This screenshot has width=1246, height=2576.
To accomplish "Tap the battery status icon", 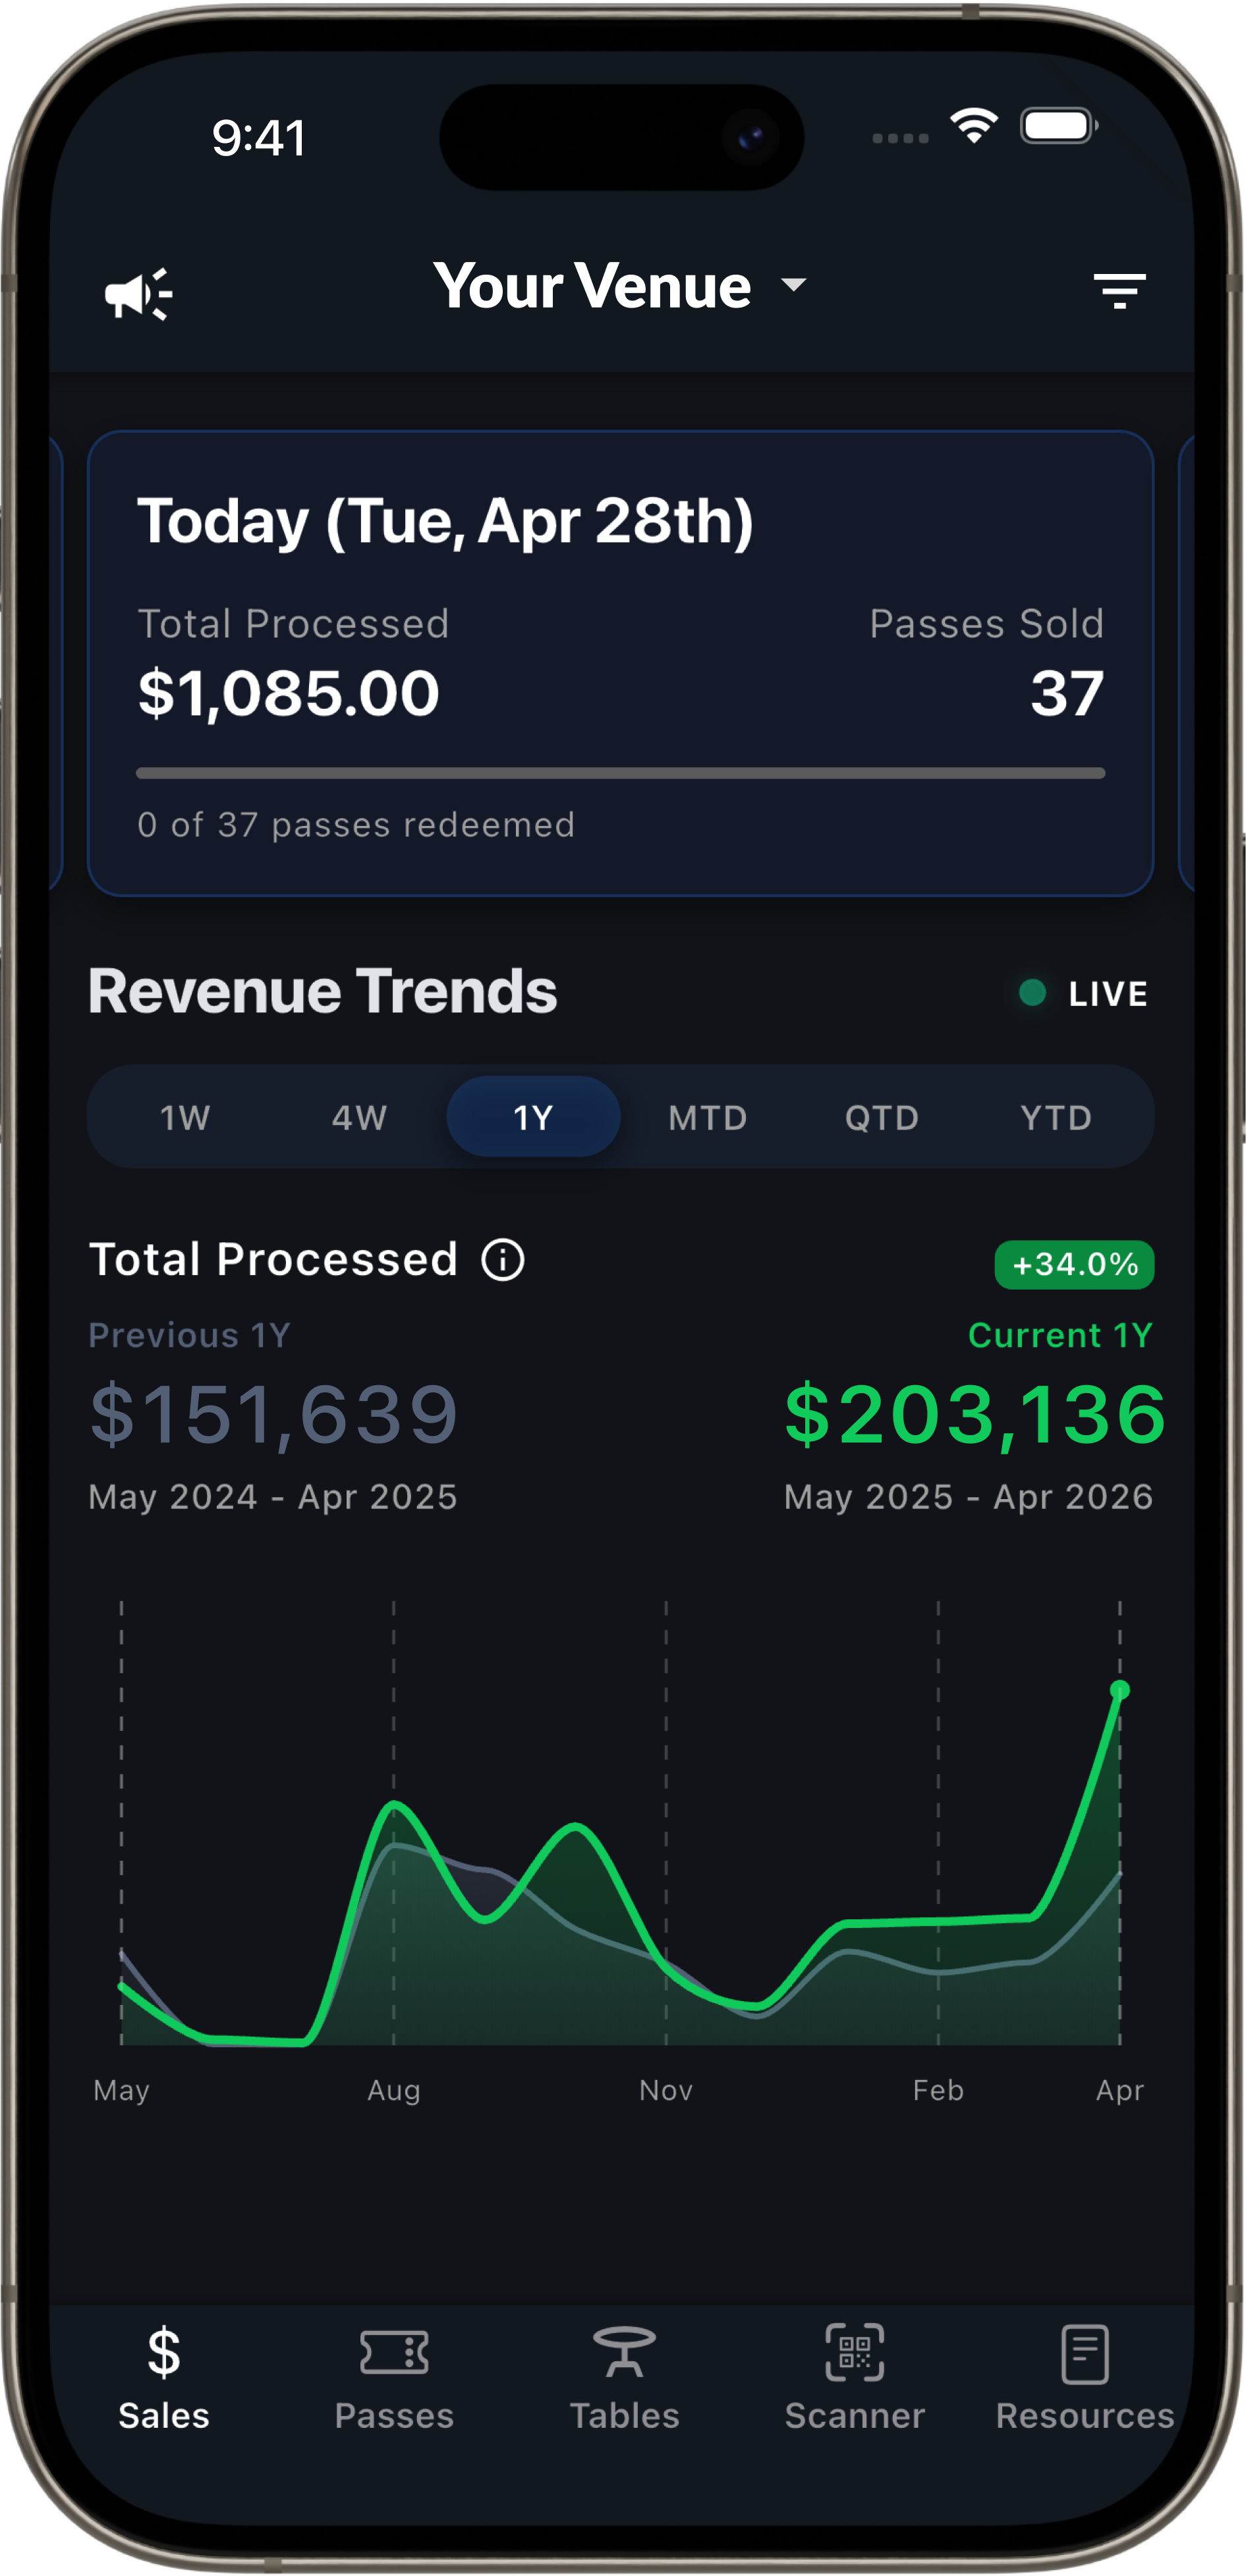I will coord(1059,126).
